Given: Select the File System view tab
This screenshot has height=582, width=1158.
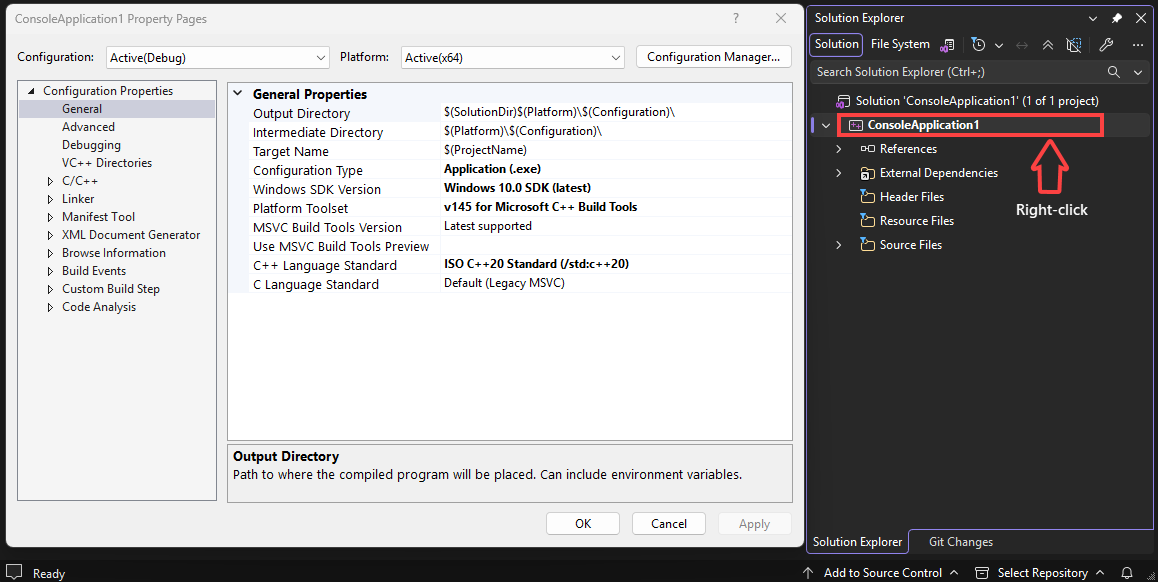Looking at the screenshot, I should click(x=900, y=44).
